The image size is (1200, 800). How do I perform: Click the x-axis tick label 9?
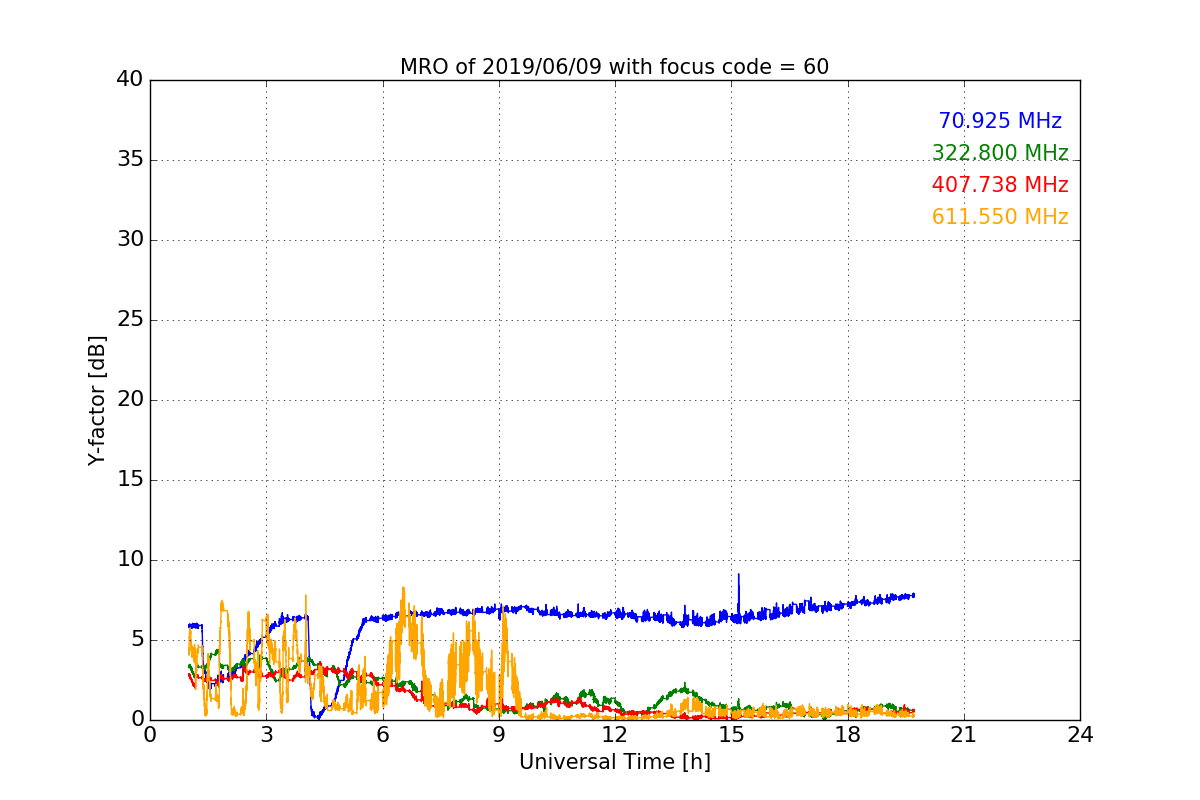[499, 735]
